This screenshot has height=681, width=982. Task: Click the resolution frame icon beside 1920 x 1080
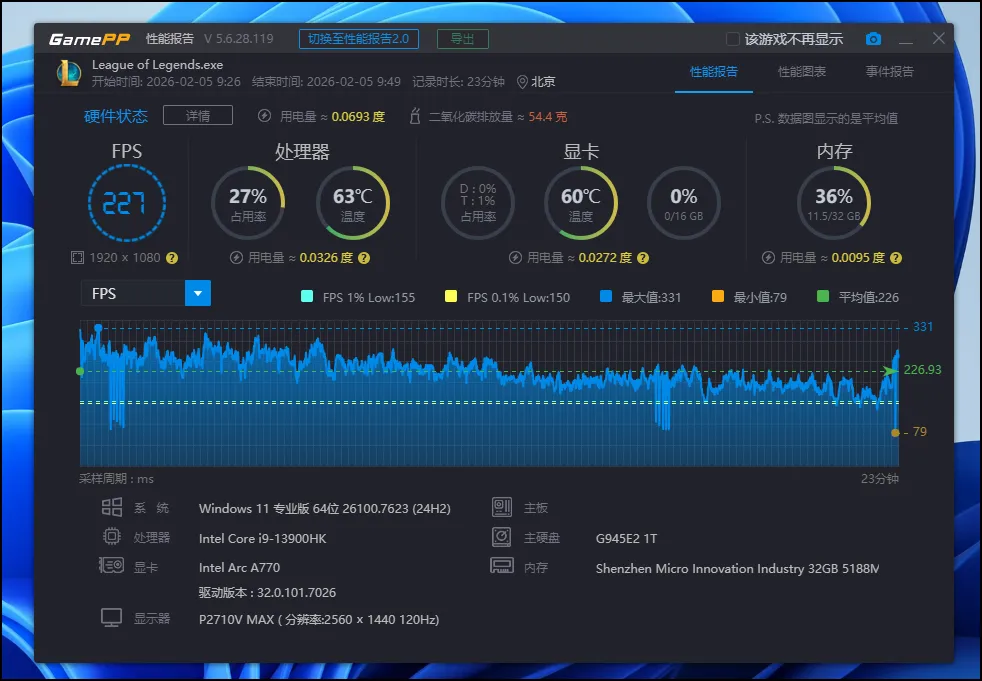(77, 257)
